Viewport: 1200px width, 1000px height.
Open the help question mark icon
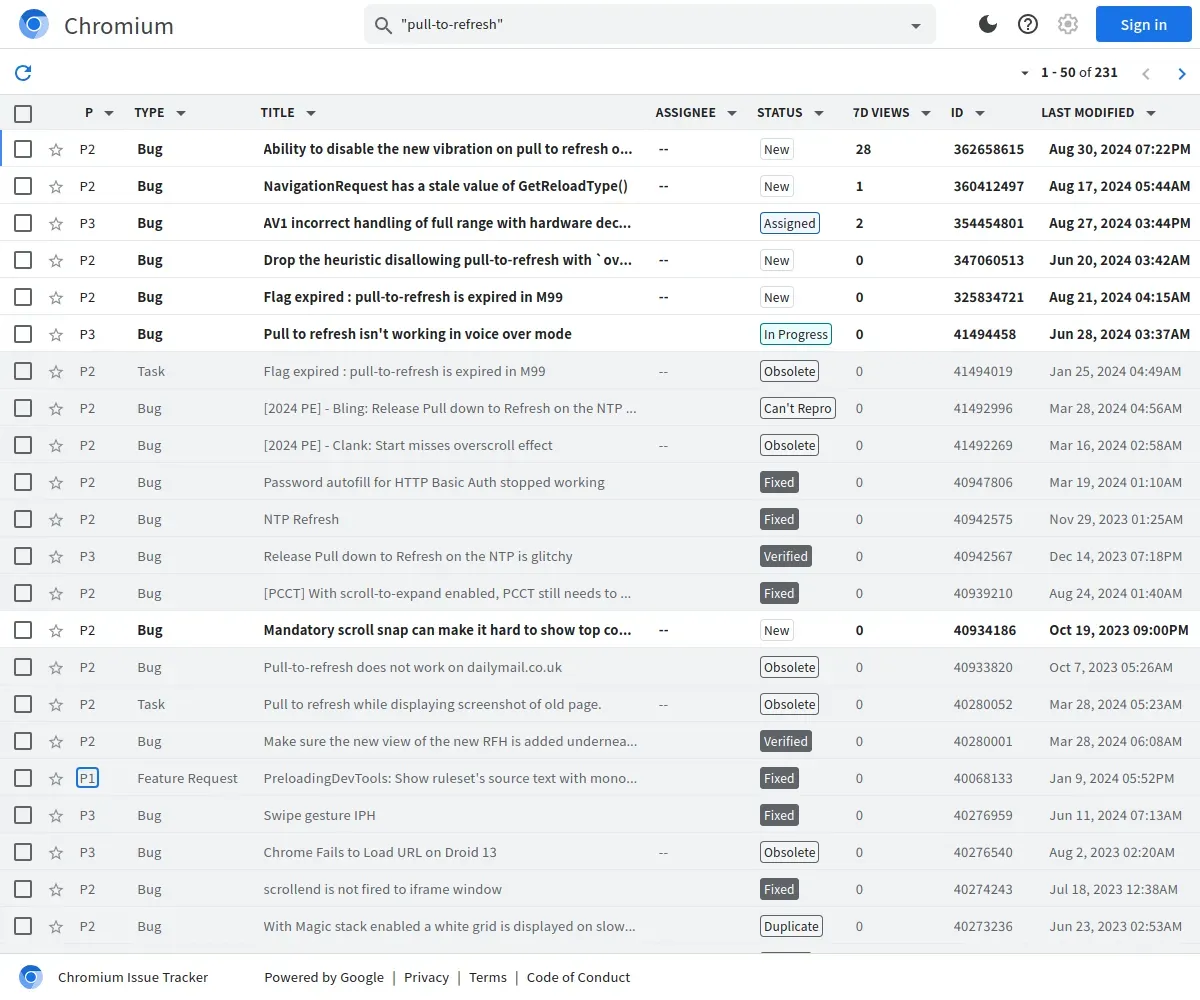coord(1028,24)
